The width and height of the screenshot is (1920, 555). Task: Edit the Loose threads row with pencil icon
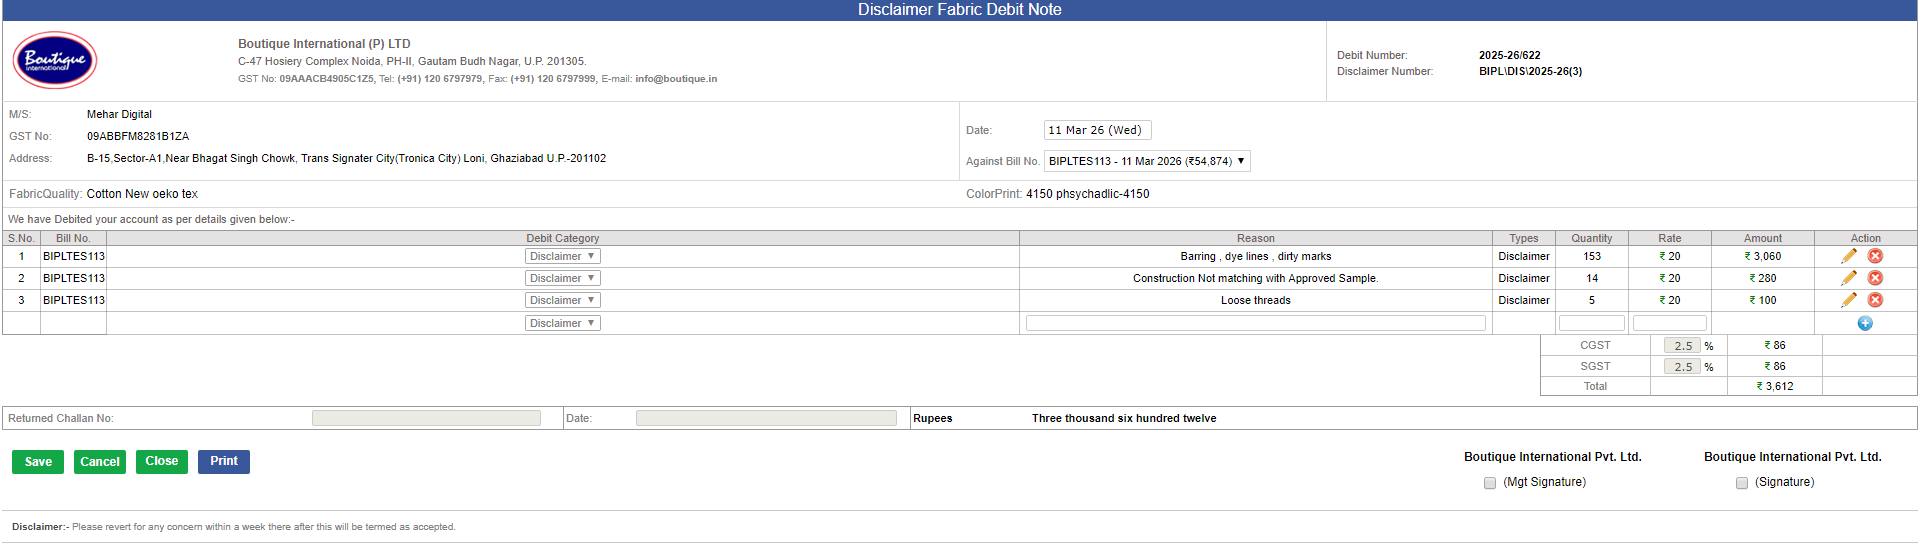coord(1849,300)
